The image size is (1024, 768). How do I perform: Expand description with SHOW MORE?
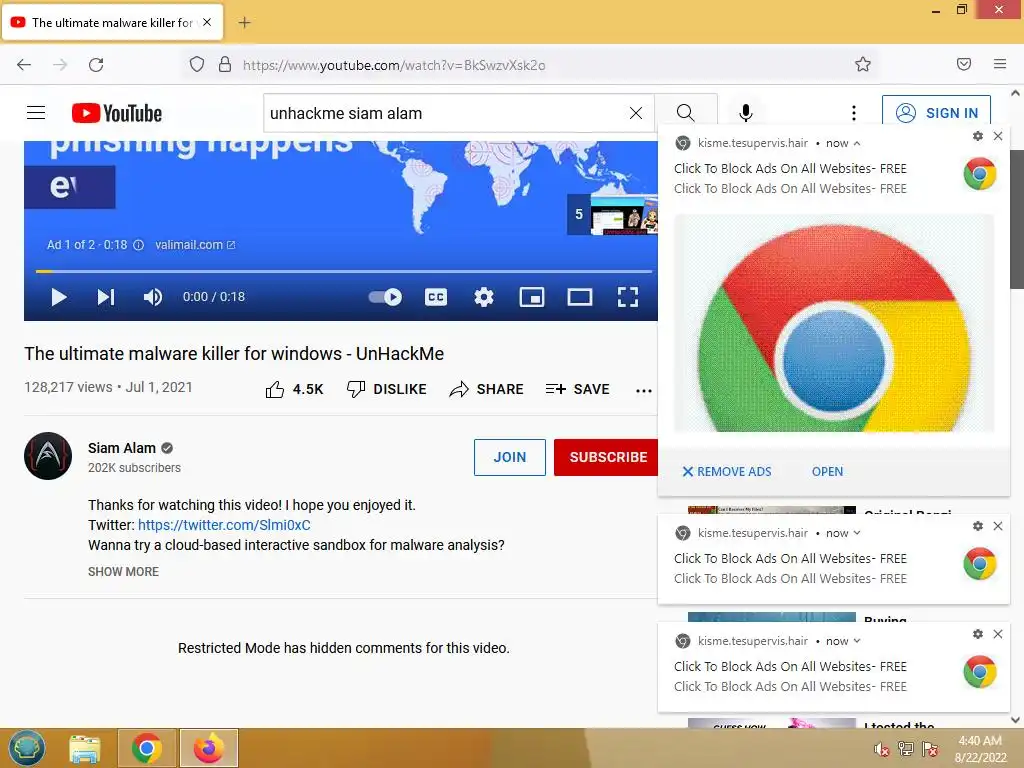pos(123,571)
